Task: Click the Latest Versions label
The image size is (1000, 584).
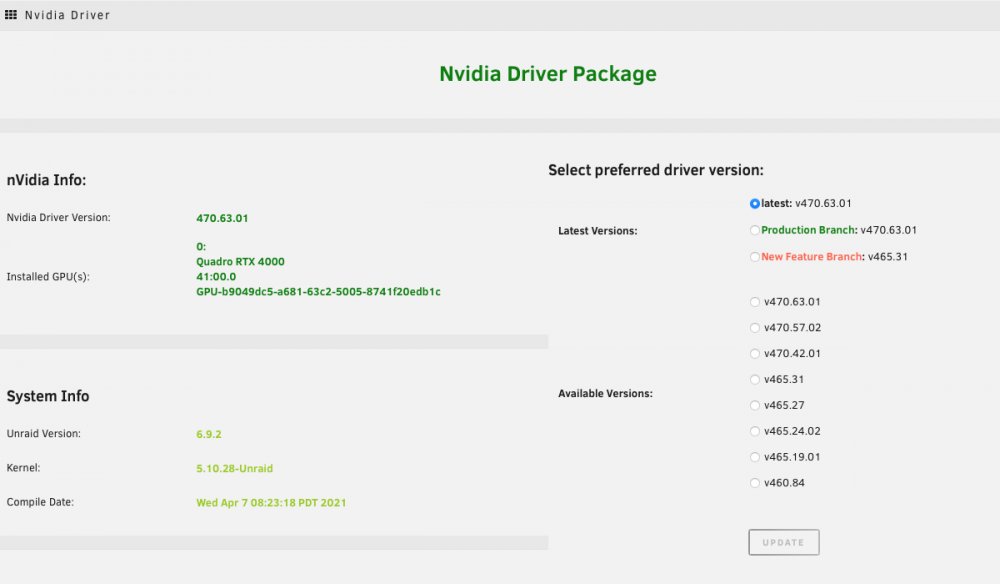Action: tap(598, 231)
